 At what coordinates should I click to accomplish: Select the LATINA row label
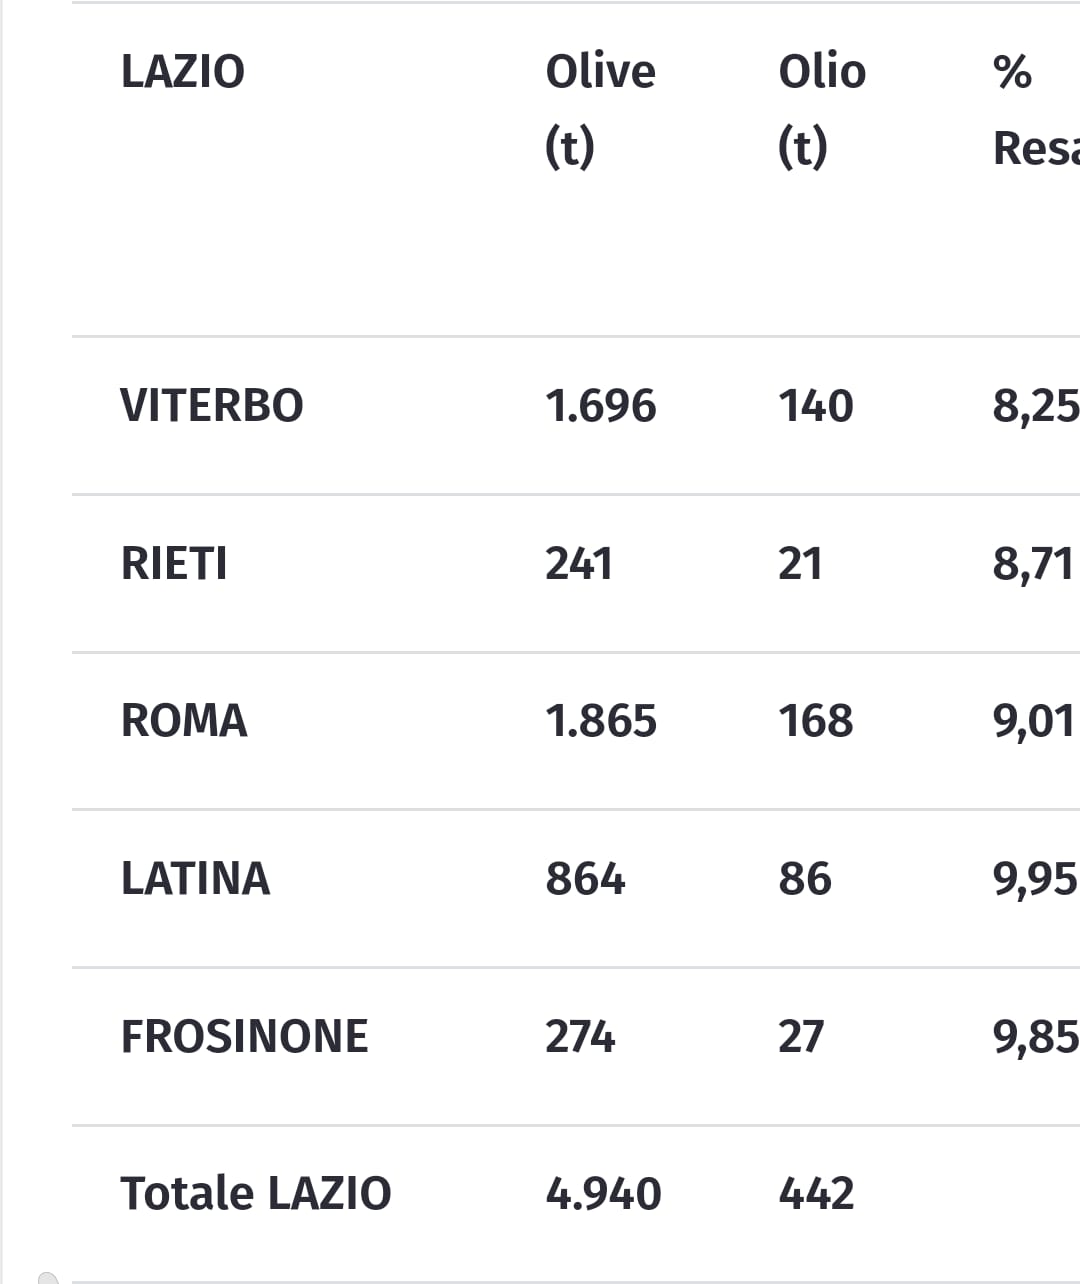tap(196, 879)
